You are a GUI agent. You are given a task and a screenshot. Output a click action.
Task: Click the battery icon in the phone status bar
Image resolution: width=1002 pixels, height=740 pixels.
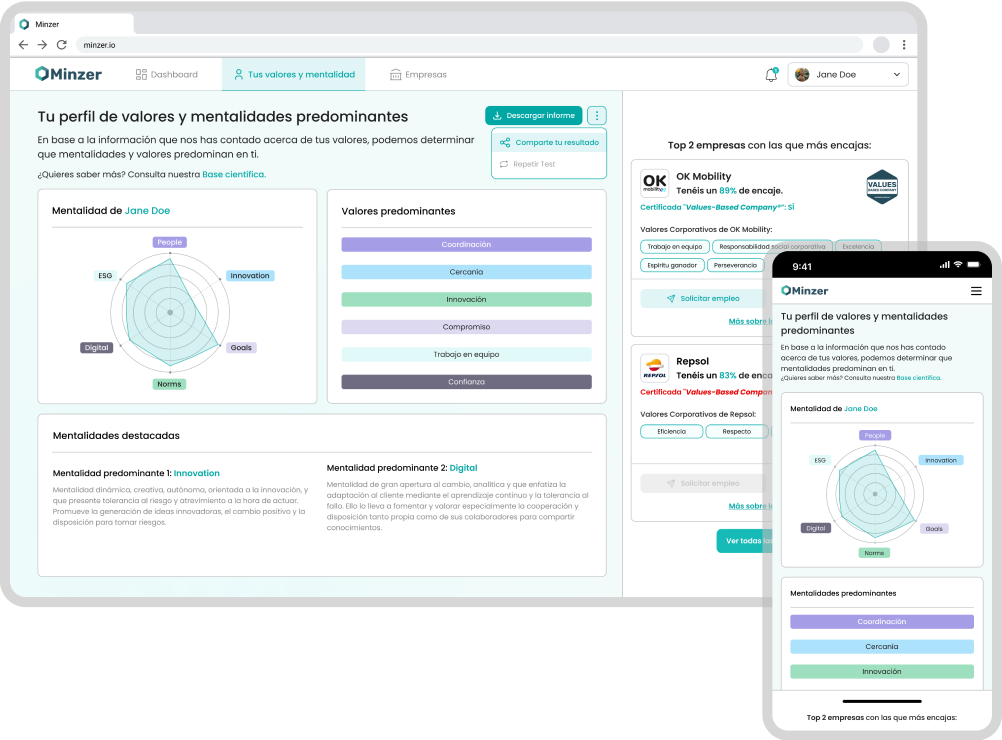[974, 265]
